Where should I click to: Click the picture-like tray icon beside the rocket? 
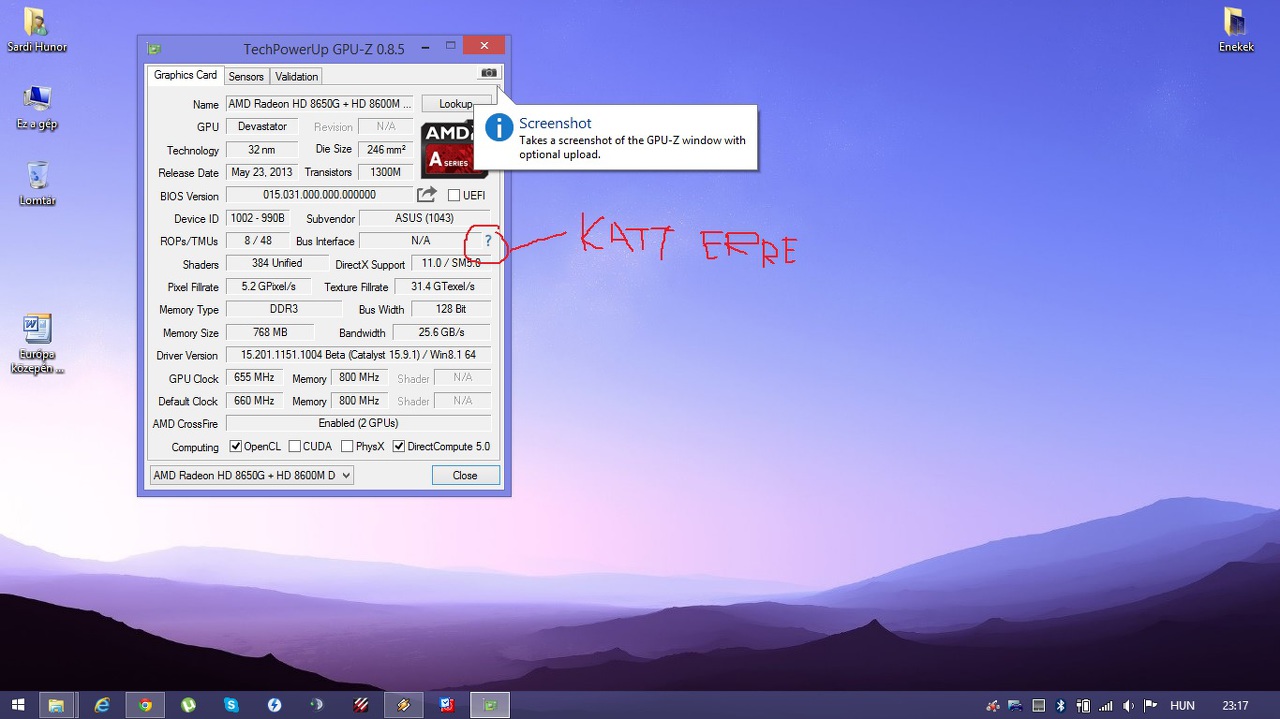click(x=1015, y=706)
